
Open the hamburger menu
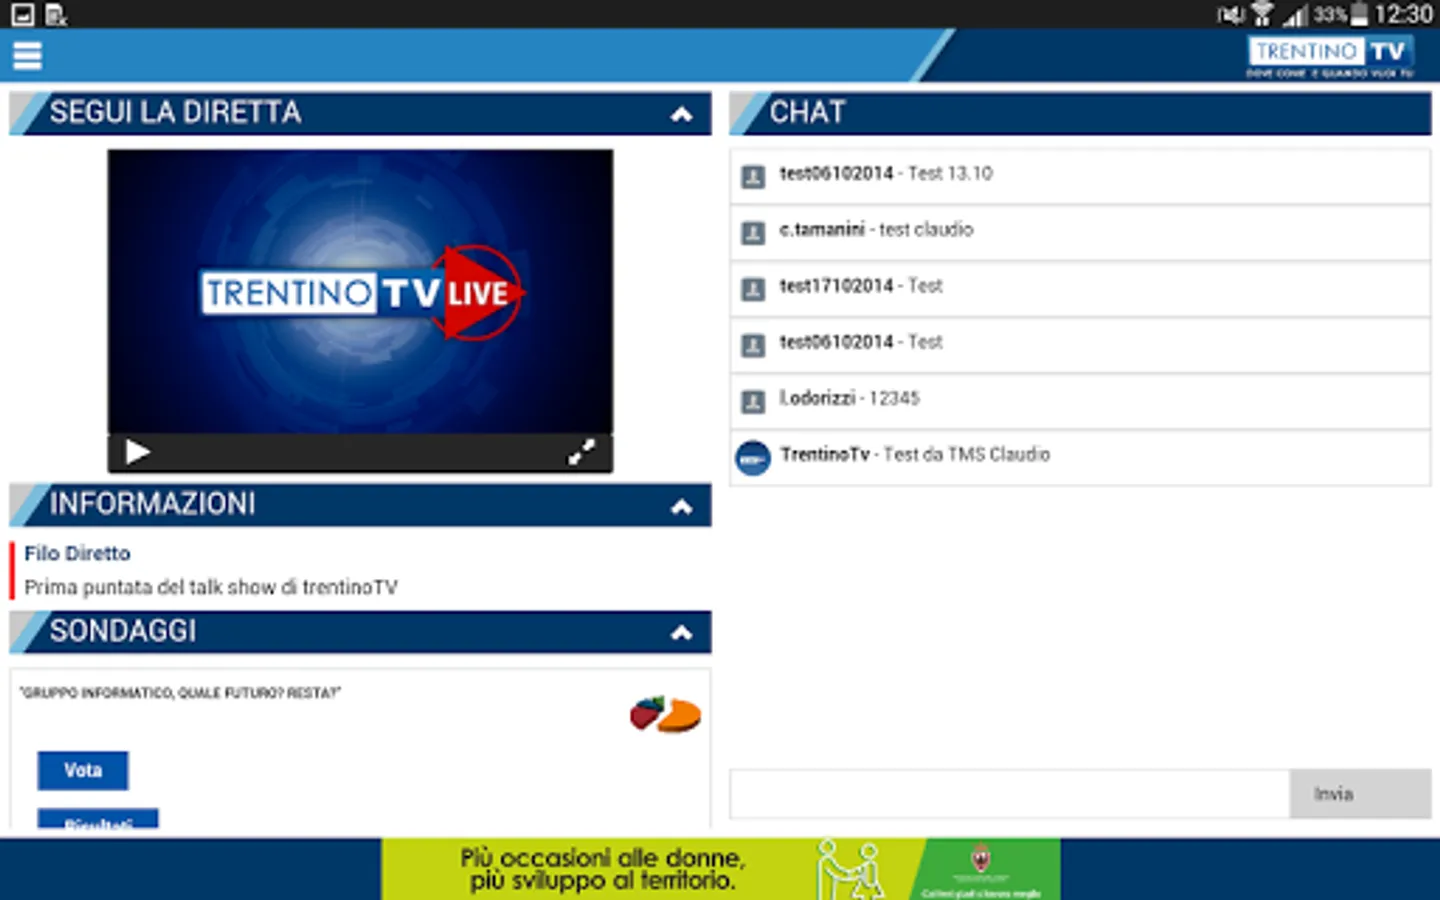[x=27, y=55]
